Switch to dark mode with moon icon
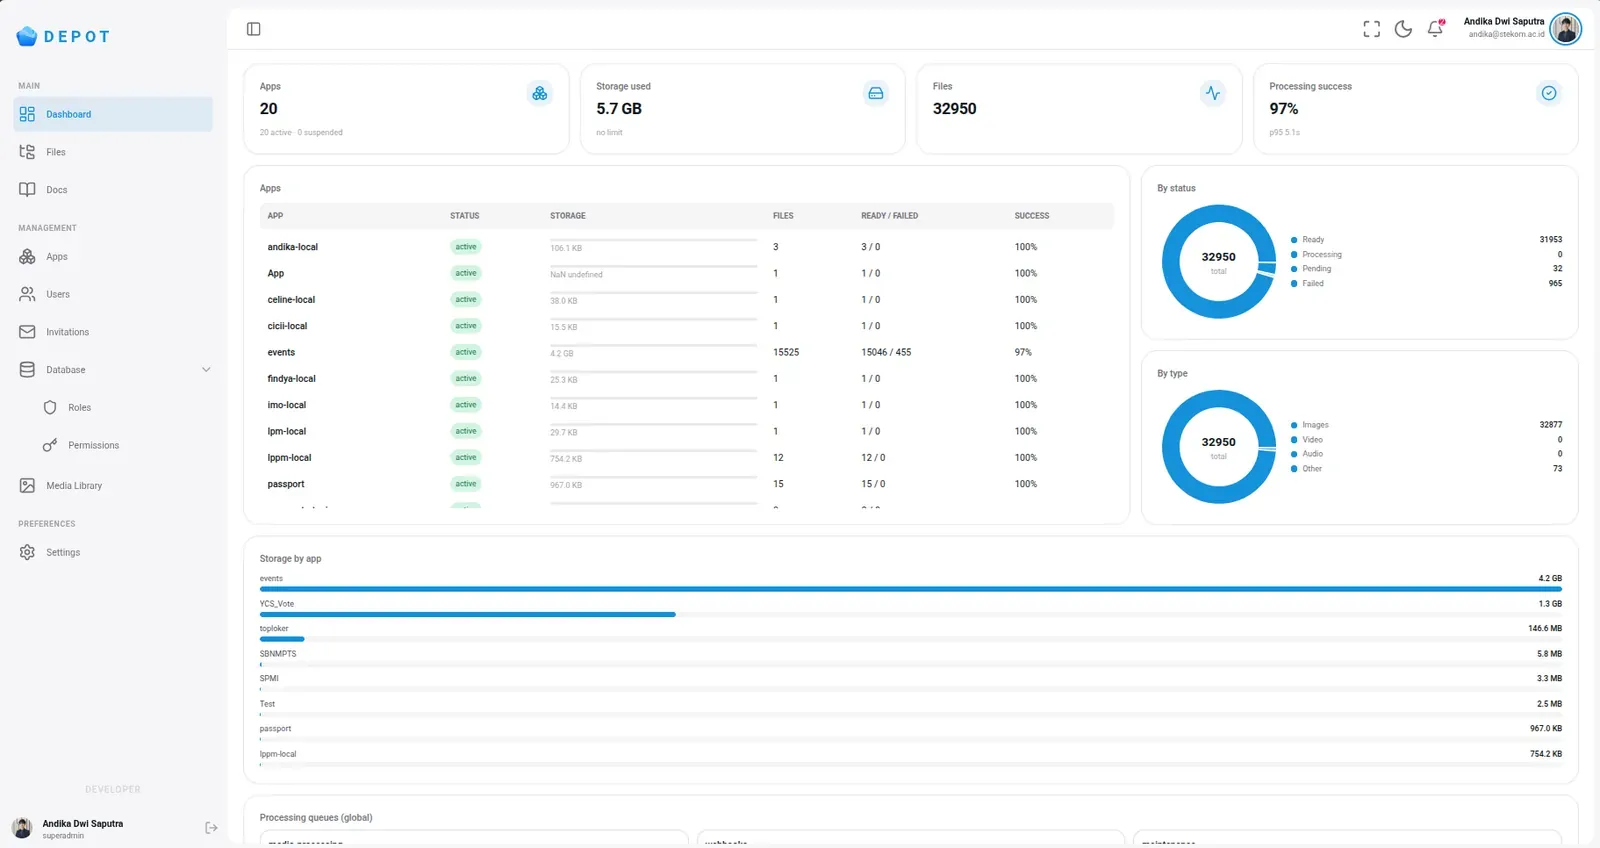Viewport: 1600px width, 848px height. [1403, 29]
